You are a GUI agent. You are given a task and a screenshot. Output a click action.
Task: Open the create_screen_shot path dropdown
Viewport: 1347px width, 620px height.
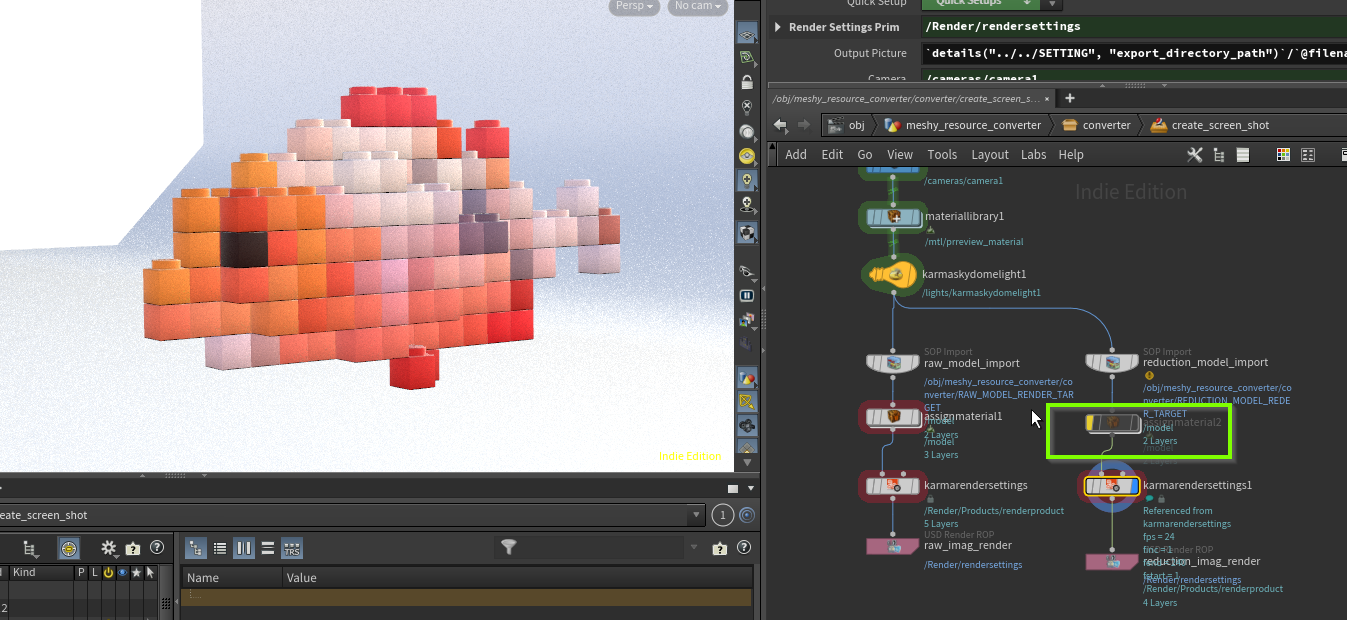696,516
